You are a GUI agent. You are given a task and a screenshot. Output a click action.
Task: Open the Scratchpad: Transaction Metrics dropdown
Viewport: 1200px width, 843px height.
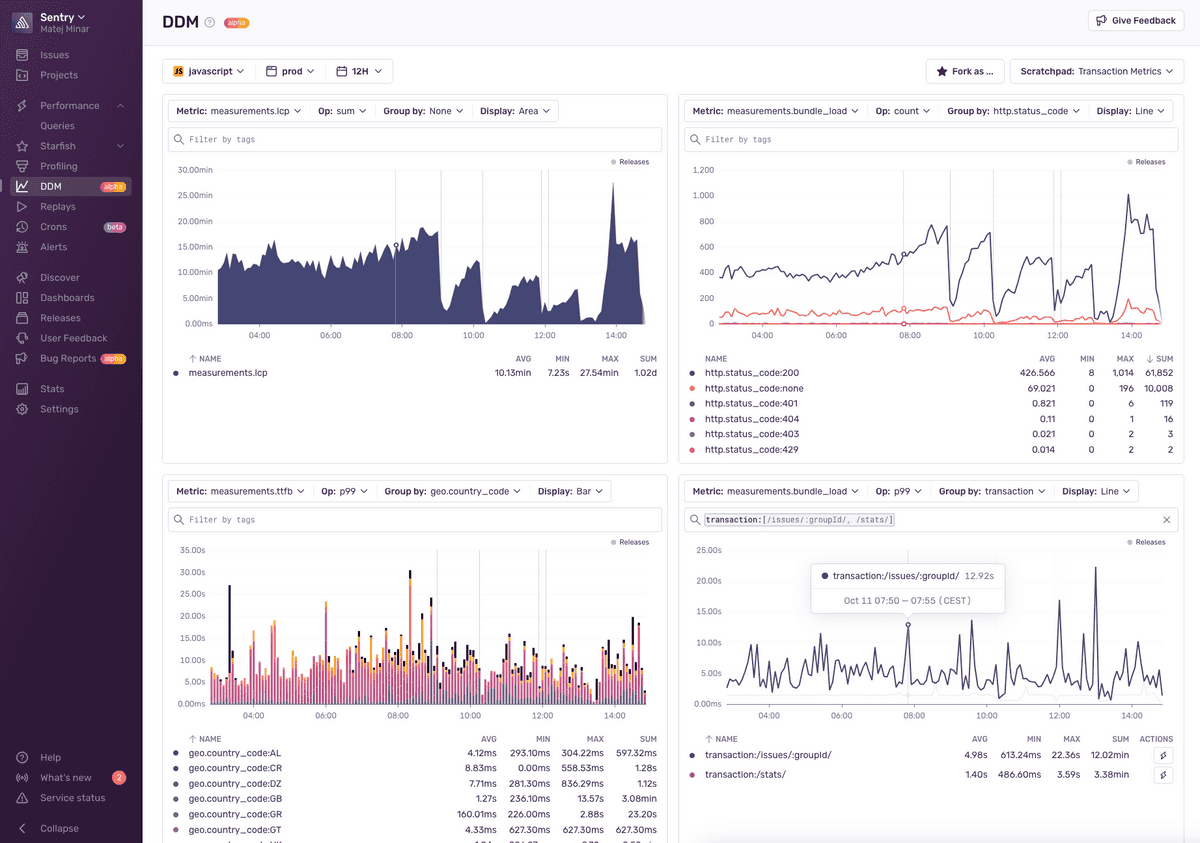click(x=1097, y=71)
